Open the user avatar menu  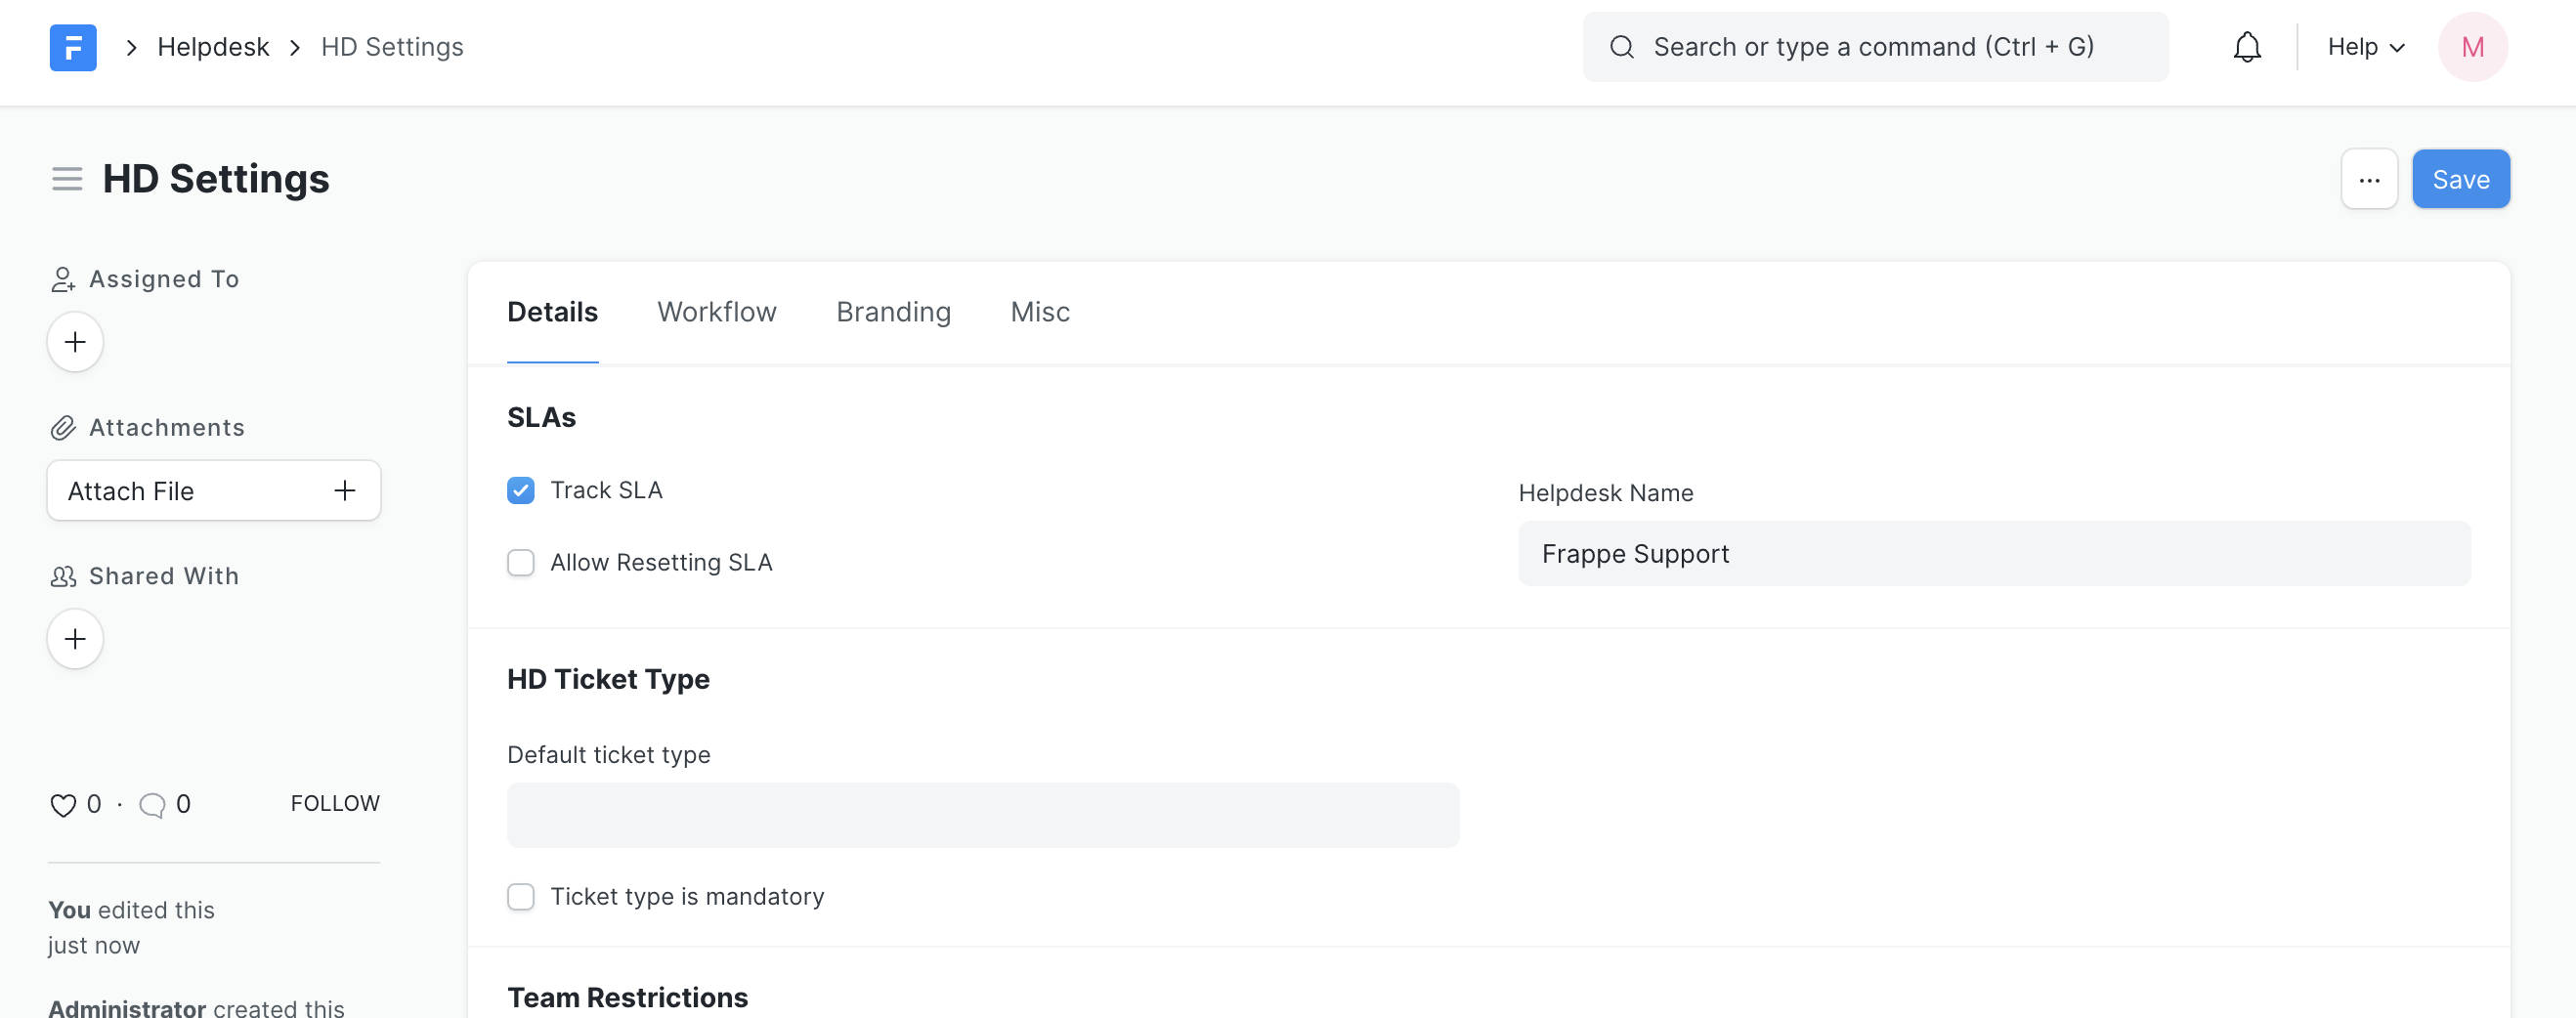[2472, 46]
